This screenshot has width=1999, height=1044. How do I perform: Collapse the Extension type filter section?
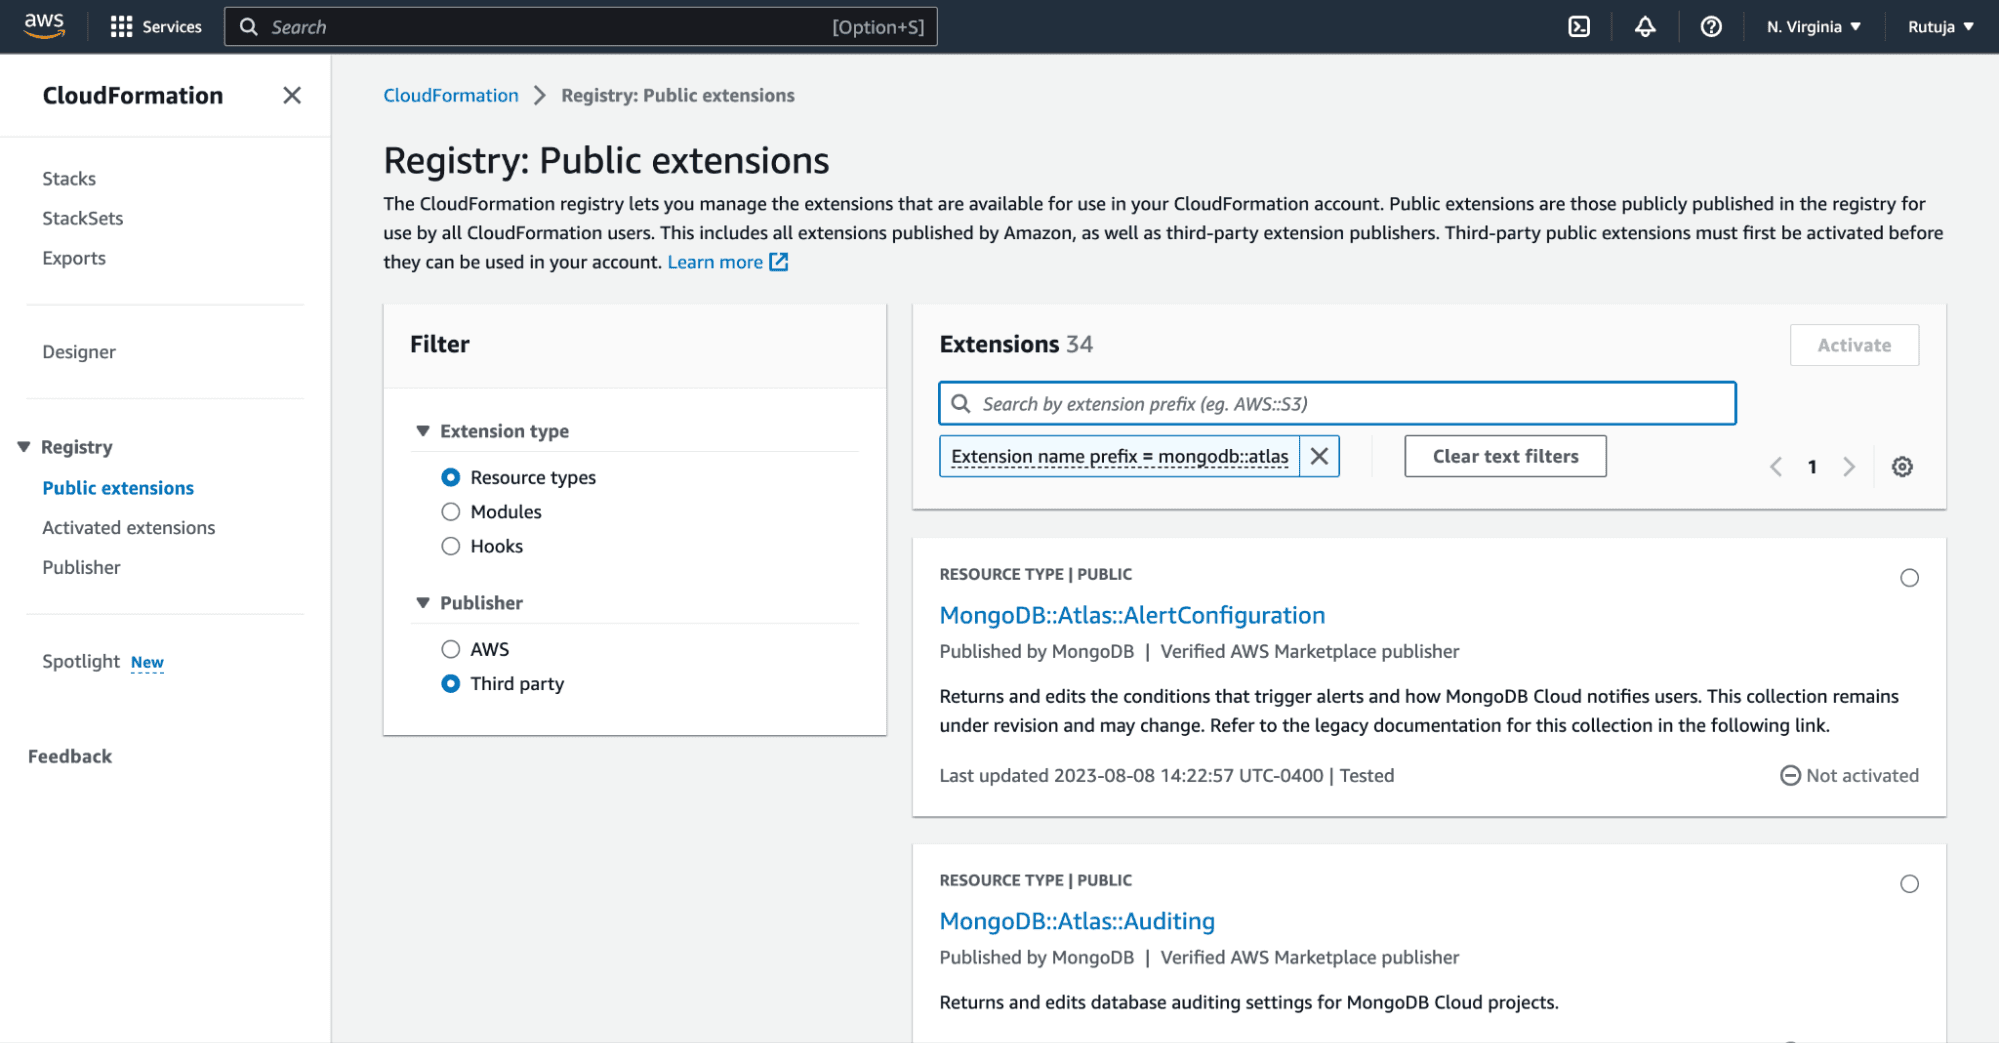[422, 430]
